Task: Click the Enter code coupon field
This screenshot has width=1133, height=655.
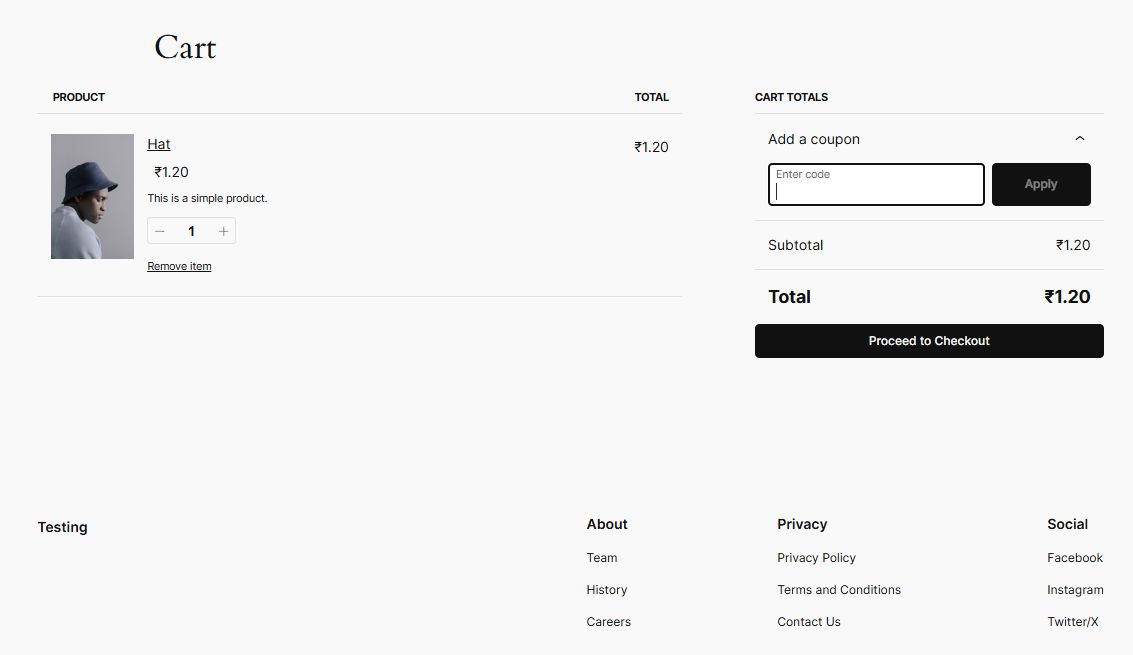Action: pos(876,185)
